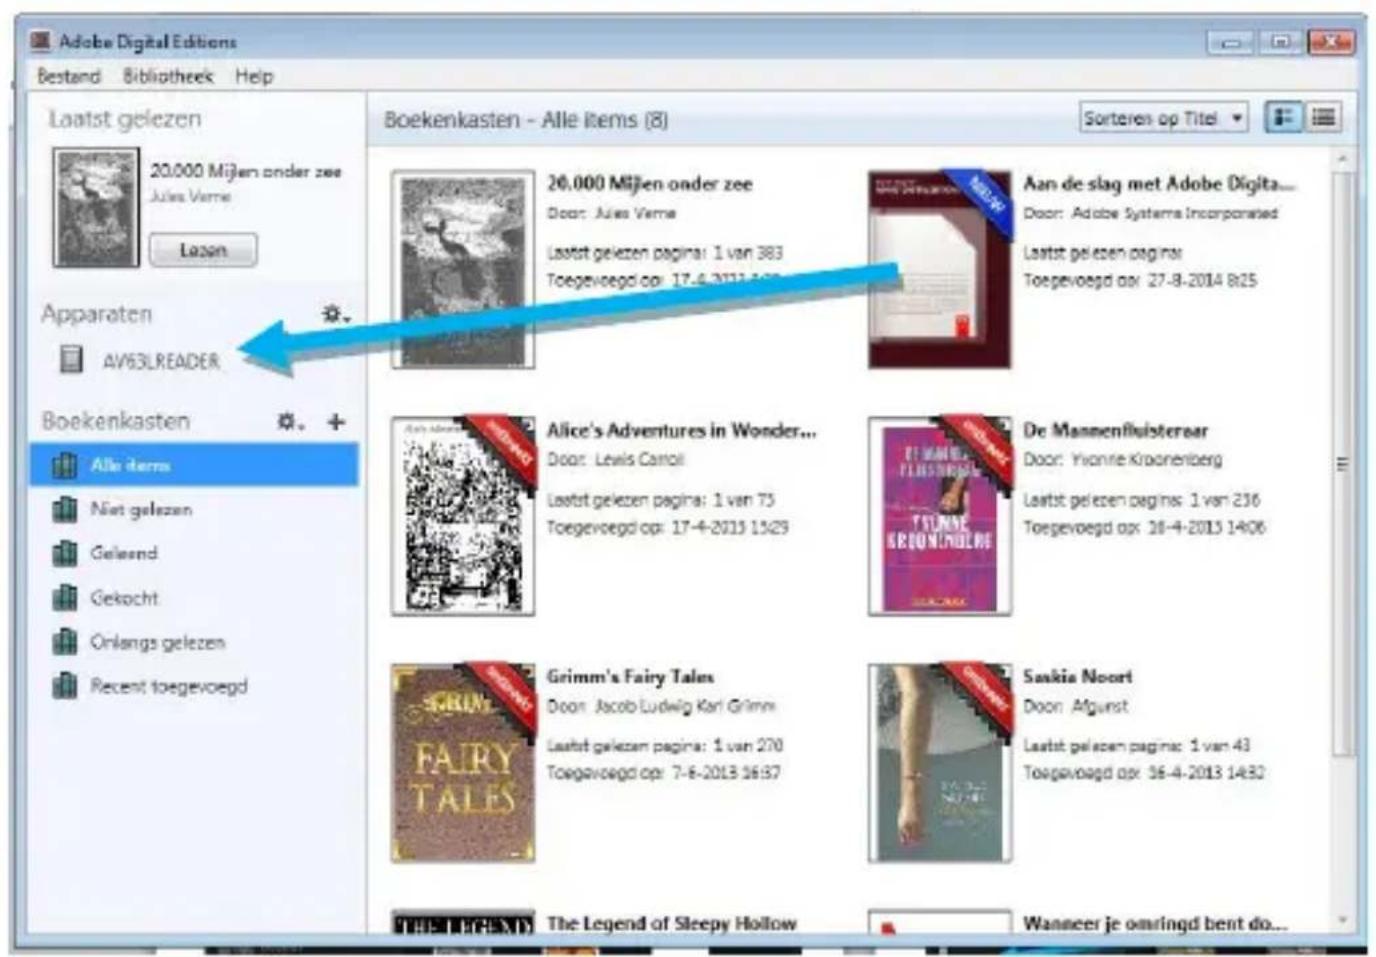Switch to list view

1323,118
